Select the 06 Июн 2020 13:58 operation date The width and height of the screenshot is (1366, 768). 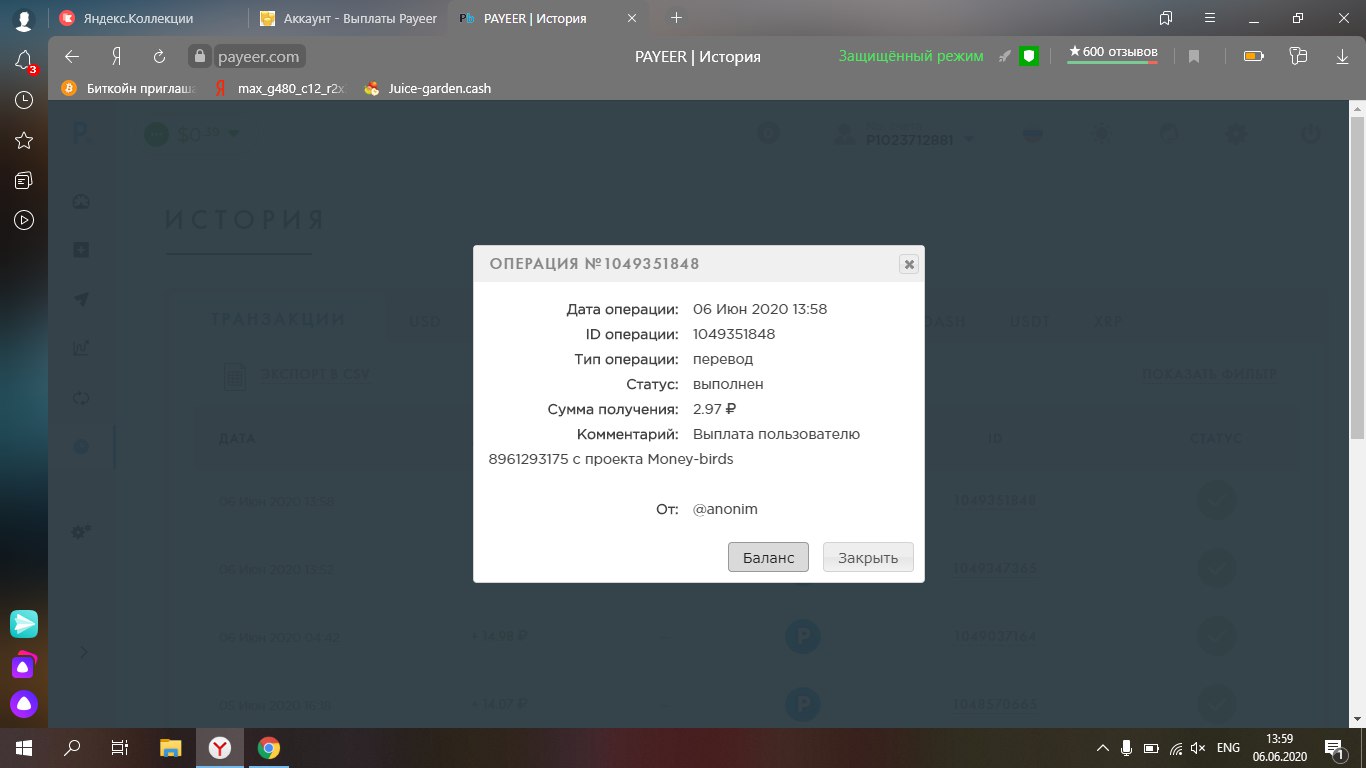coord(760,309)
